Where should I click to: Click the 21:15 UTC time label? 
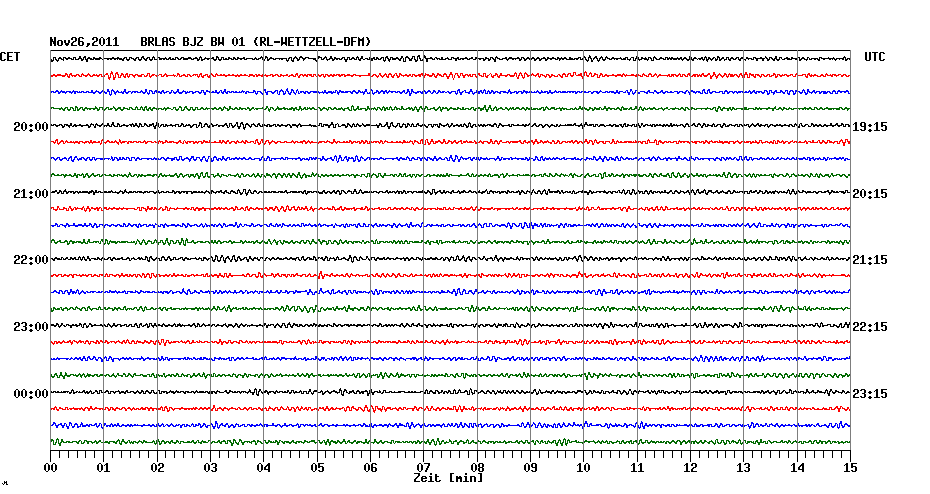pyautogui.click(x=870, y=260)
